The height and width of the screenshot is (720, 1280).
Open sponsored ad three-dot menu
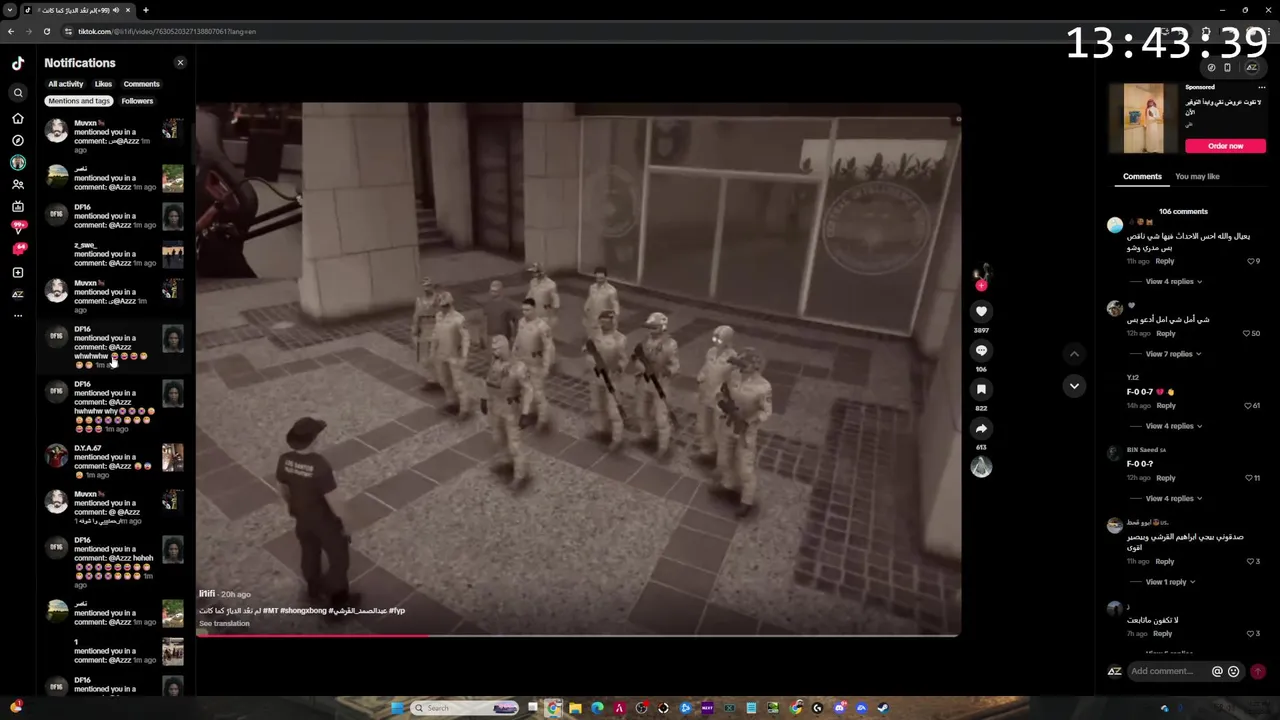tap(1261, 87)
